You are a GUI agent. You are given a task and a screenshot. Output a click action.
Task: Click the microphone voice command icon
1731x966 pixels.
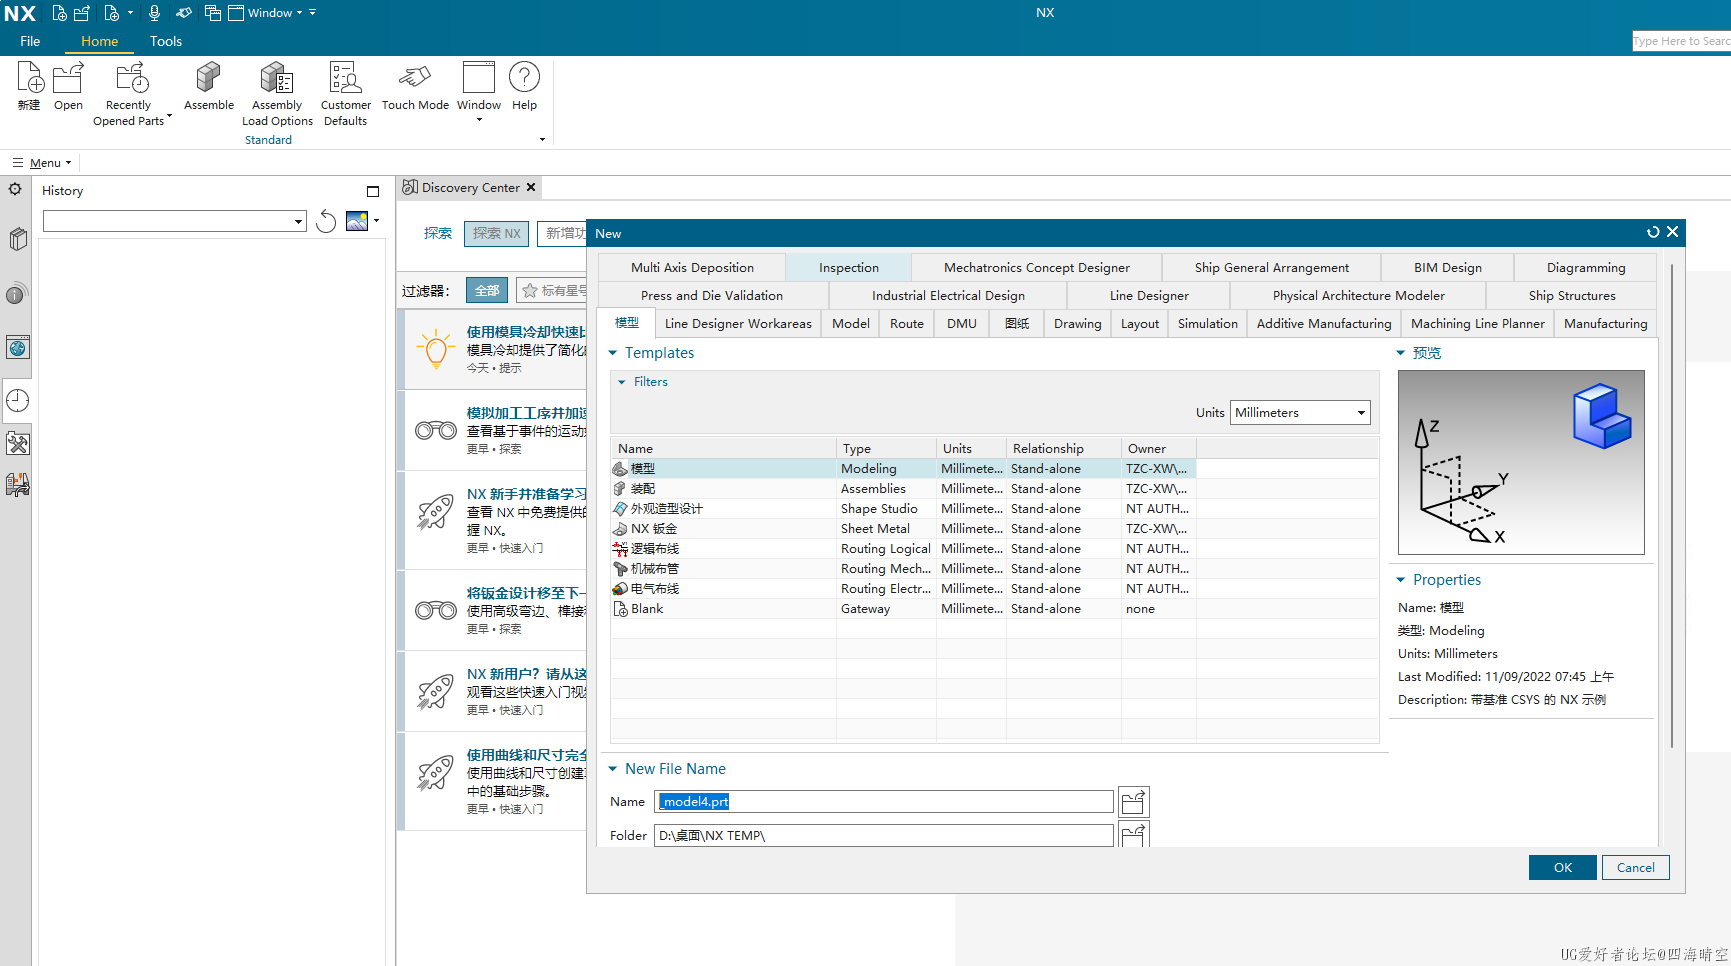click(x=154, y=13)
